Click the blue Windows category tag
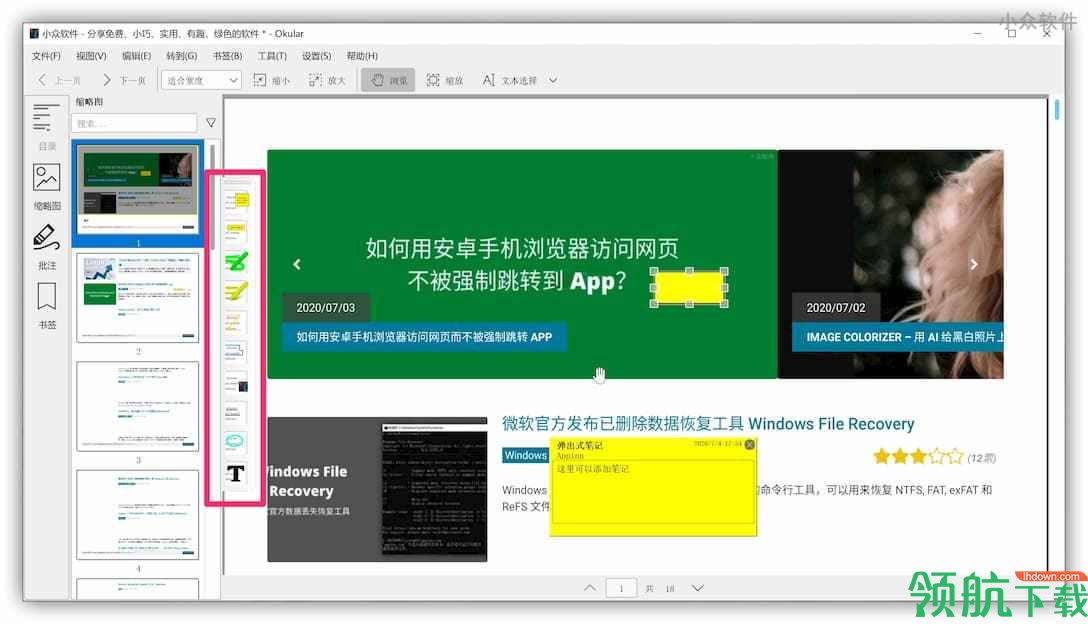The image size is (1088, 624). [525, 455]
